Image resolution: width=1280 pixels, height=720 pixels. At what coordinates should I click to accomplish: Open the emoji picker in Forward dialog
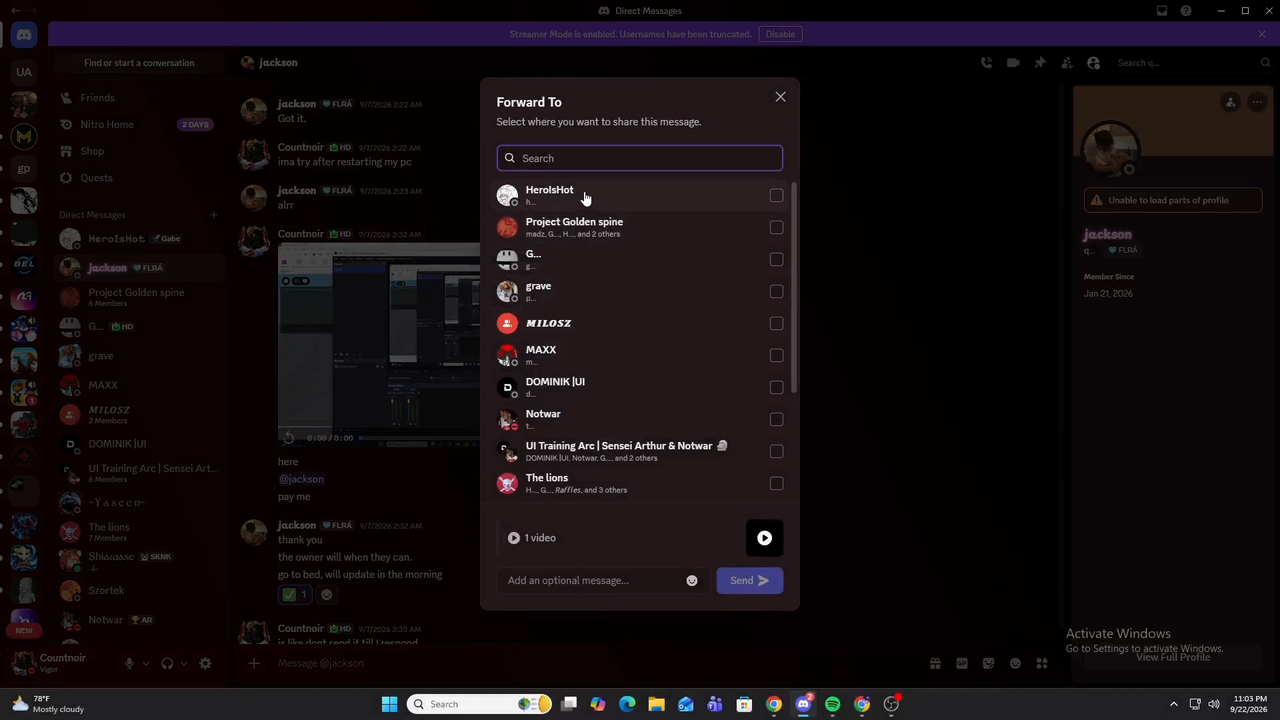(x=691, y=581)
